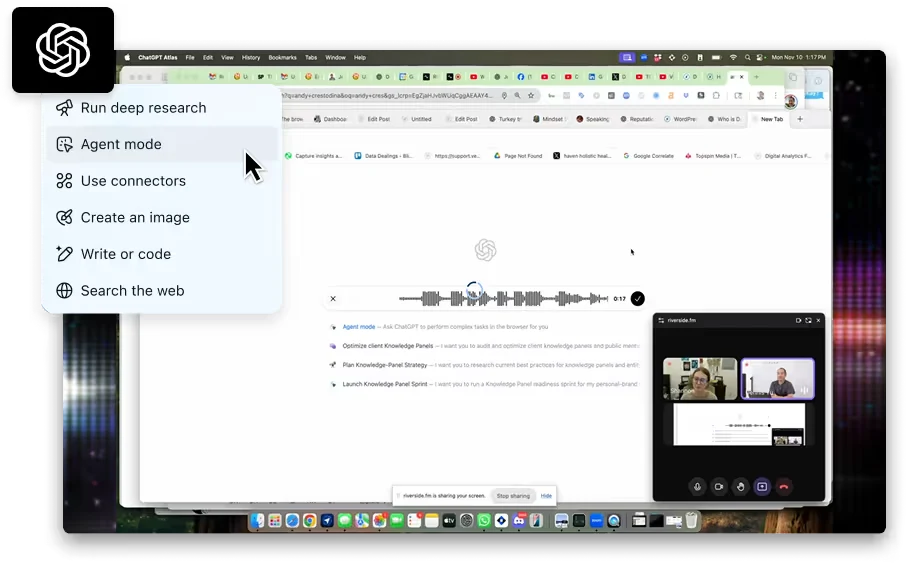Click bookmark star in address bar
This screenshot has height=564, width=908.
[x=531, y=96]
